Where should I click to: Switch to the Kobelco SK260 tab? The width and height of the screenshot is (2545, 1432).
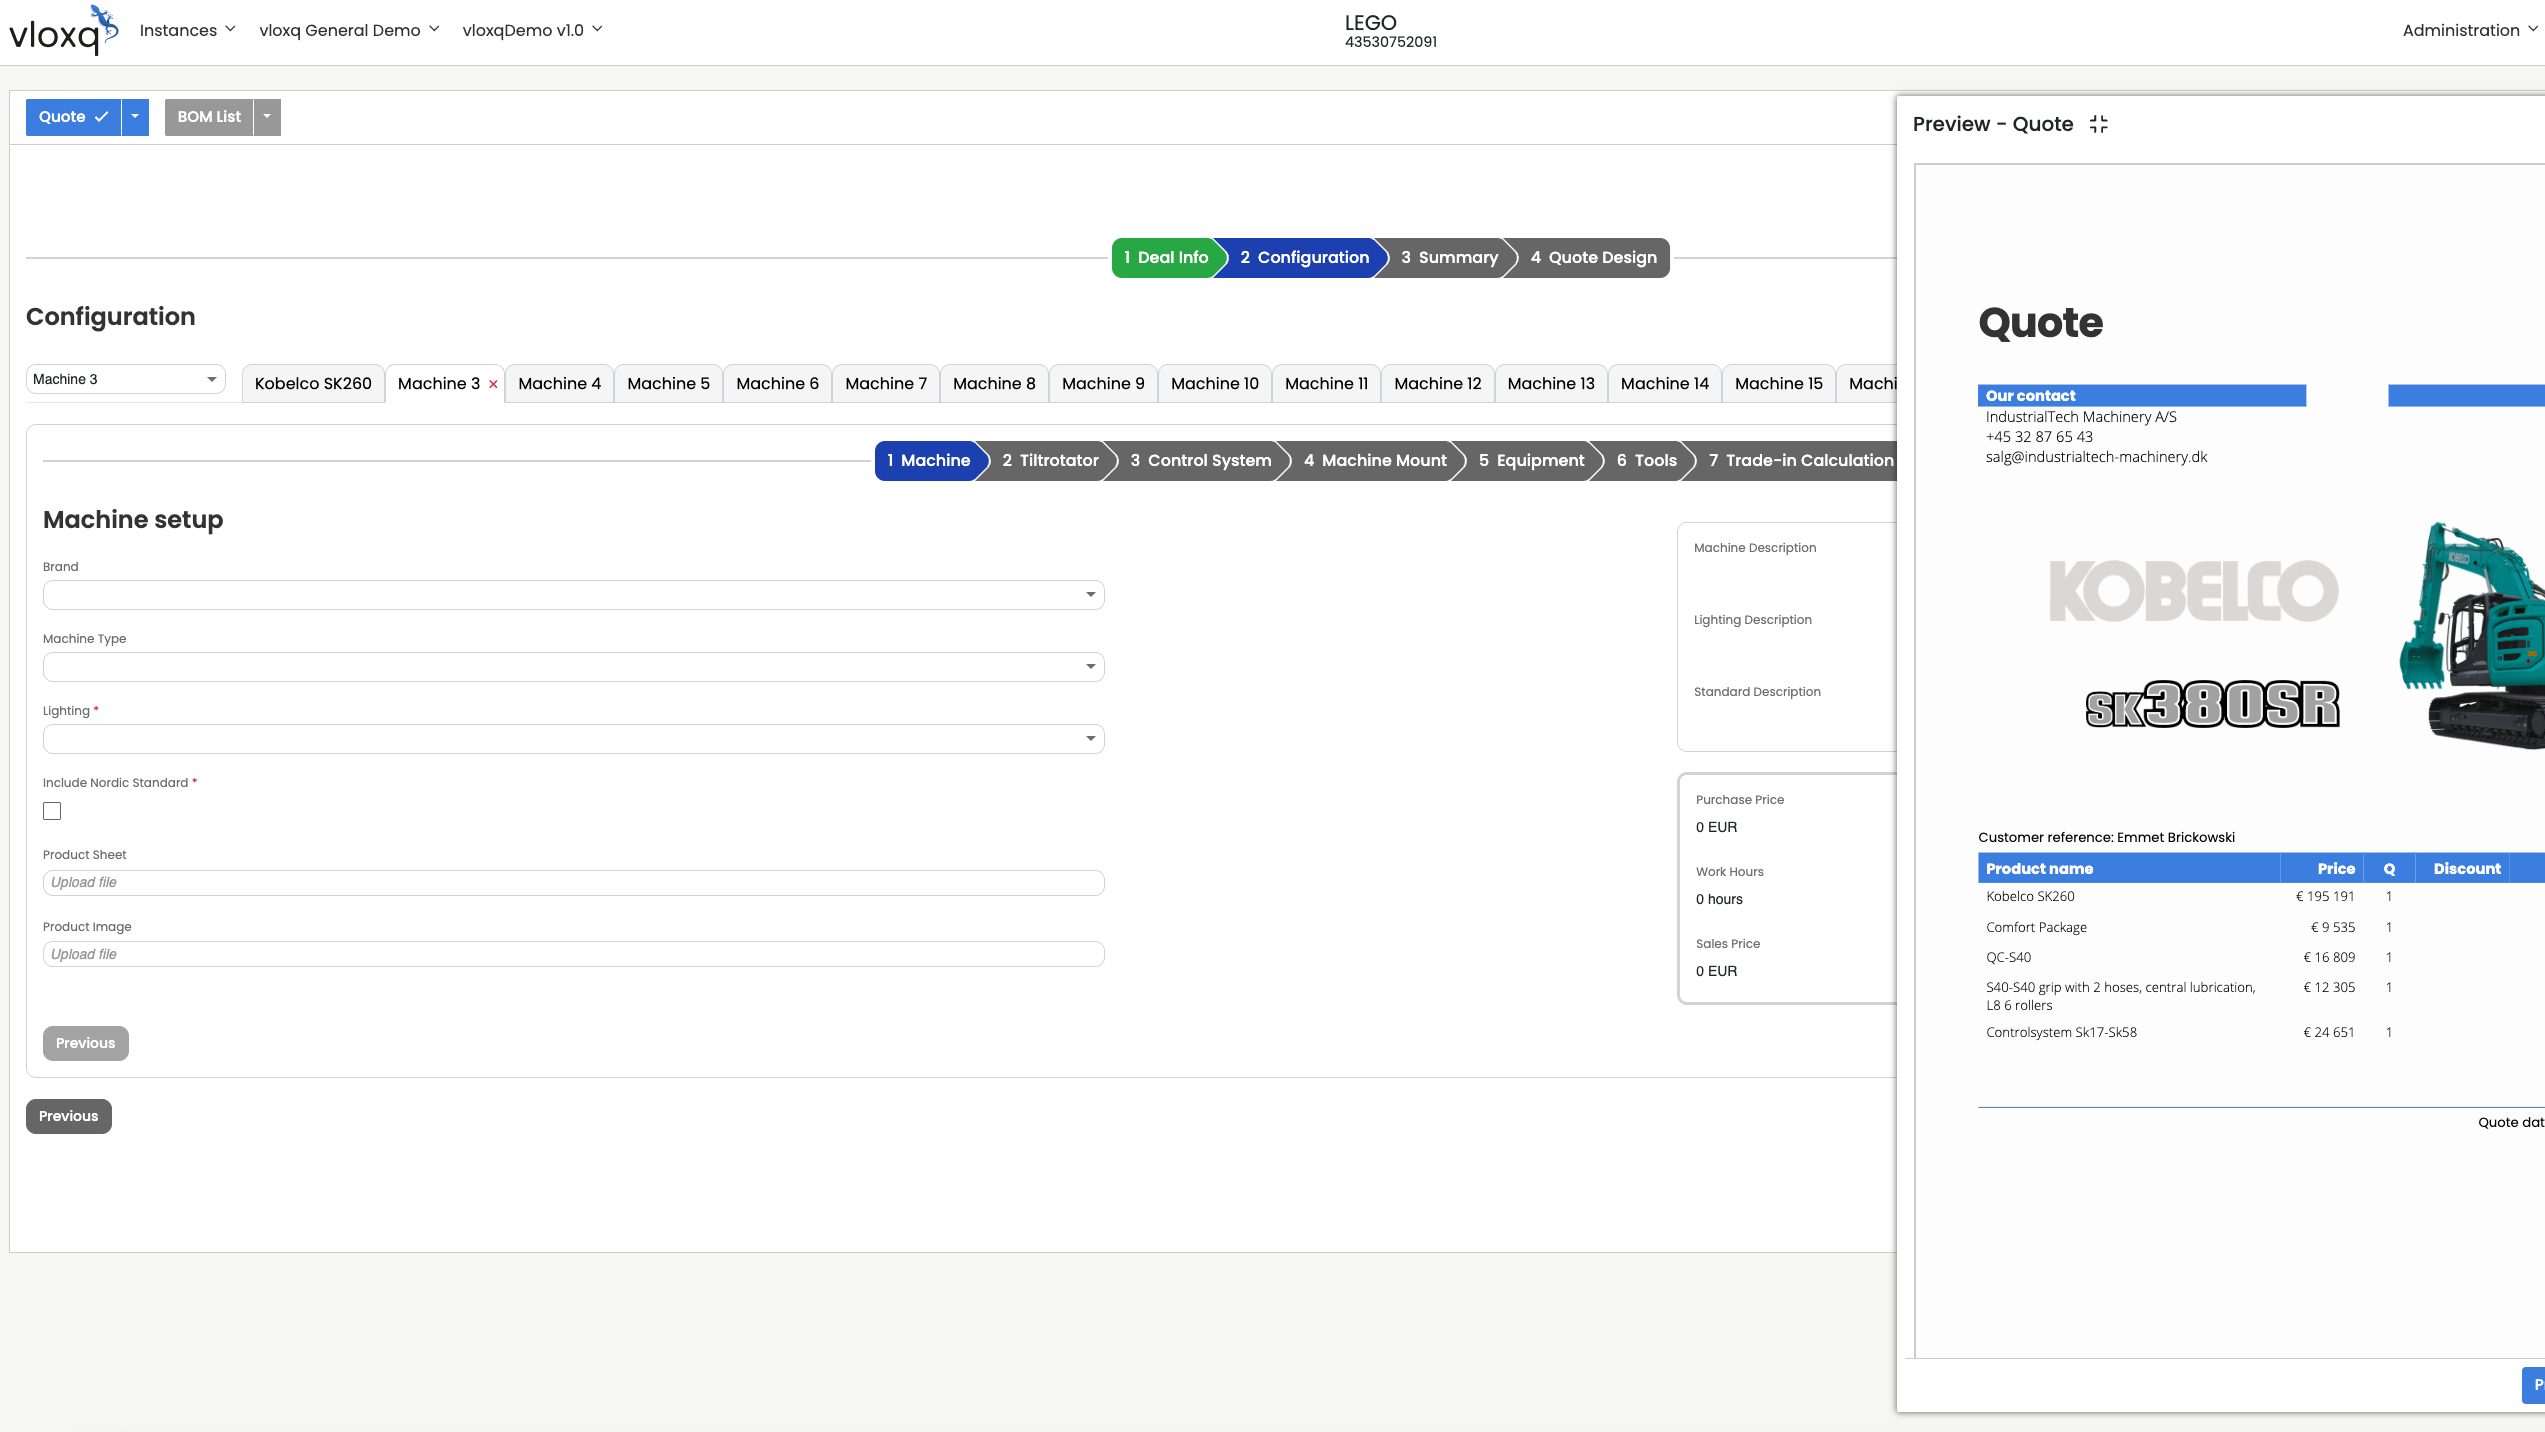(x=312, y=384)
